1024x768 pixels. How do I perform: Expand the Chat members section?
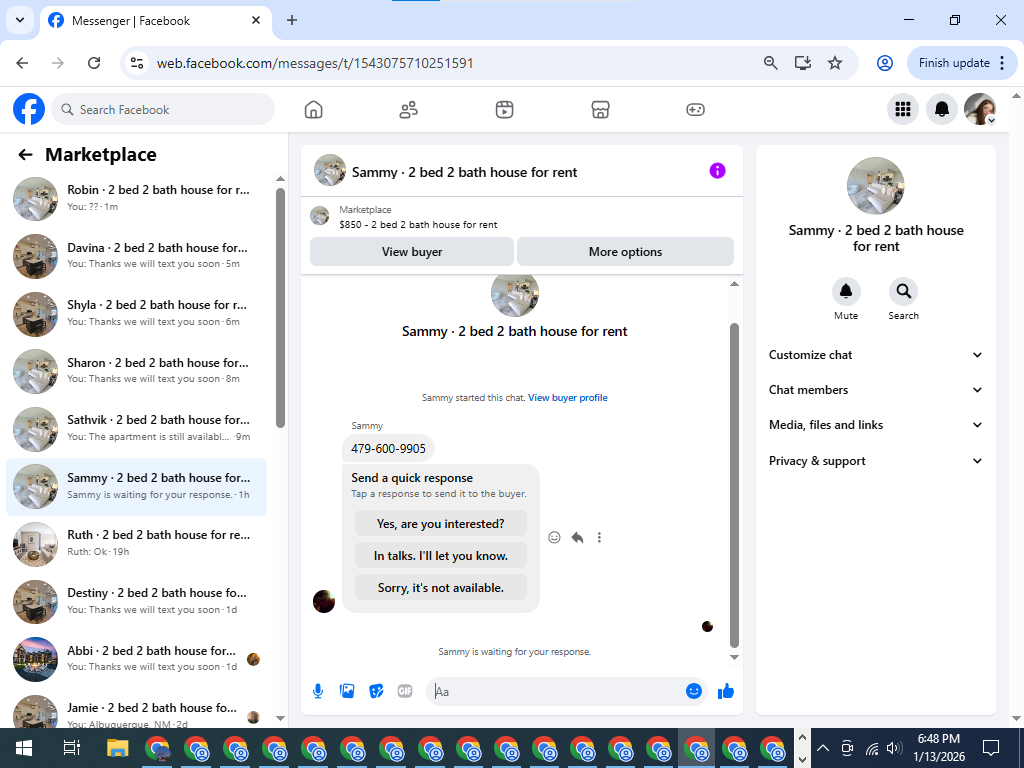coord(875,390)
